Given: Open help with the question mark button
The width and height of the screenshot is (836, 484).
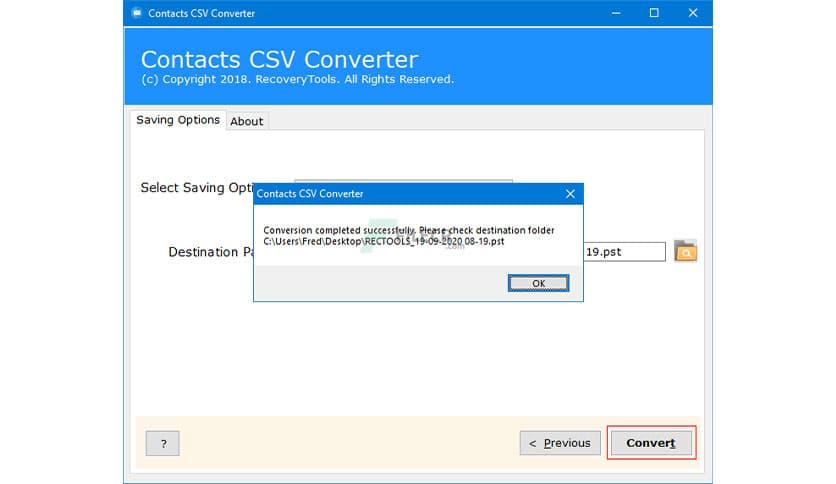Looking at the screenshot, I should 163,443.
